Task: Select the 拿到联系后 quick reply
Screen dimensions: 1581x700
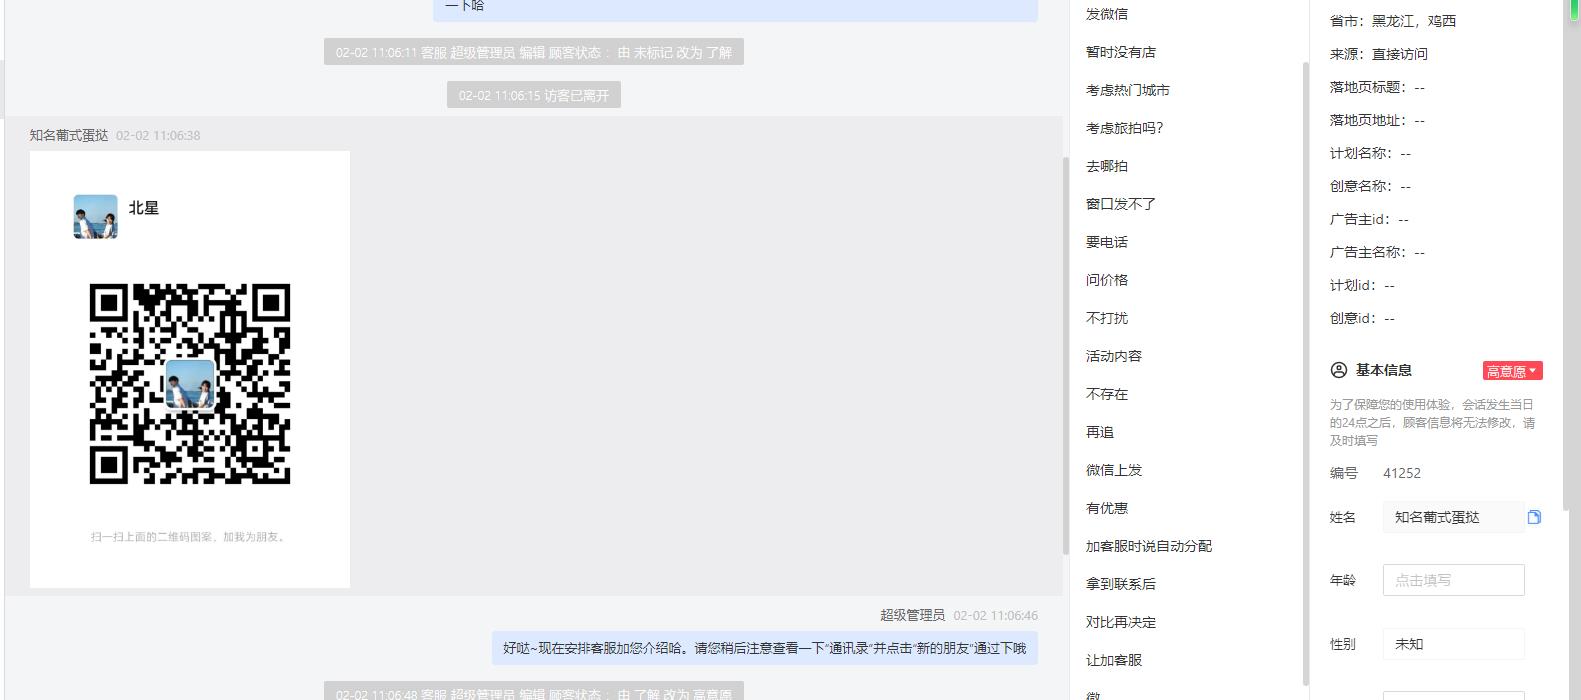Action: [1121, 584]
